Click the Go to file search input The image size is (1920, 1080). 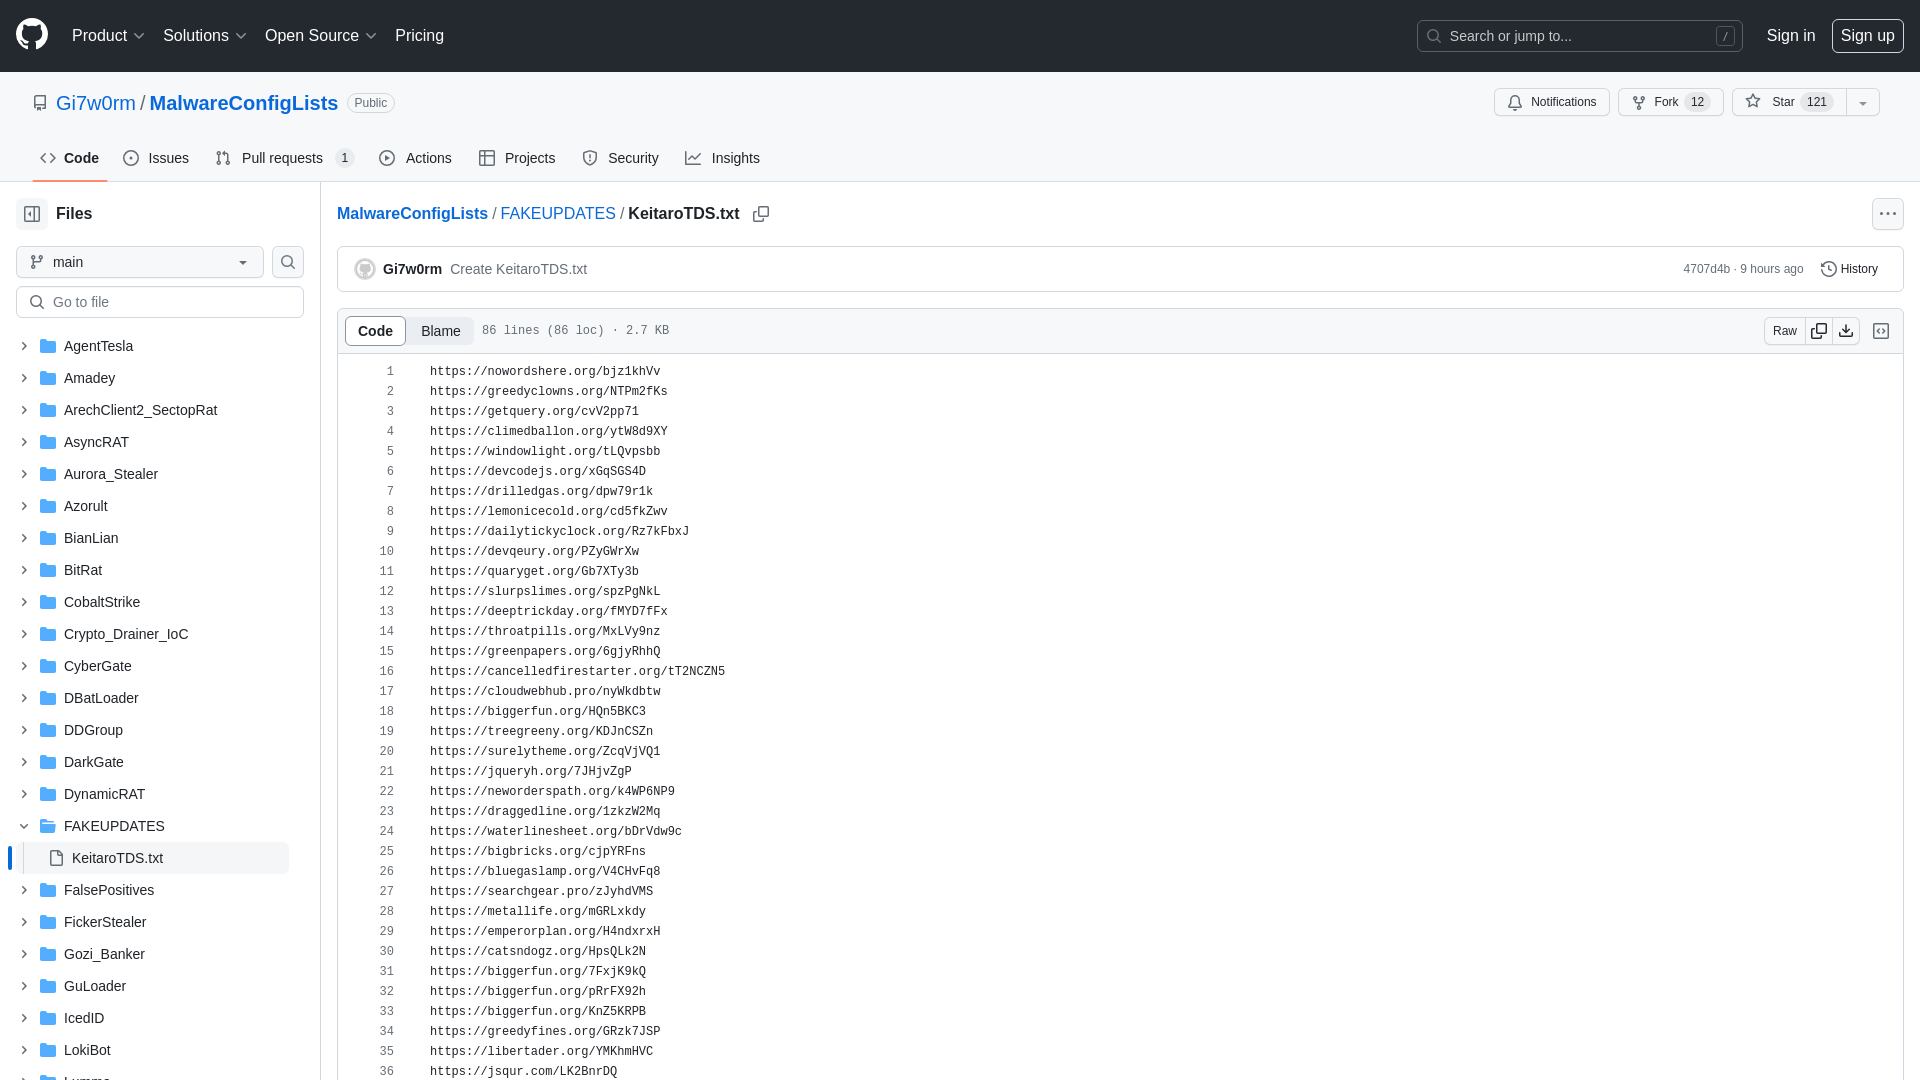pyautogui.click(x=160, y=301)
